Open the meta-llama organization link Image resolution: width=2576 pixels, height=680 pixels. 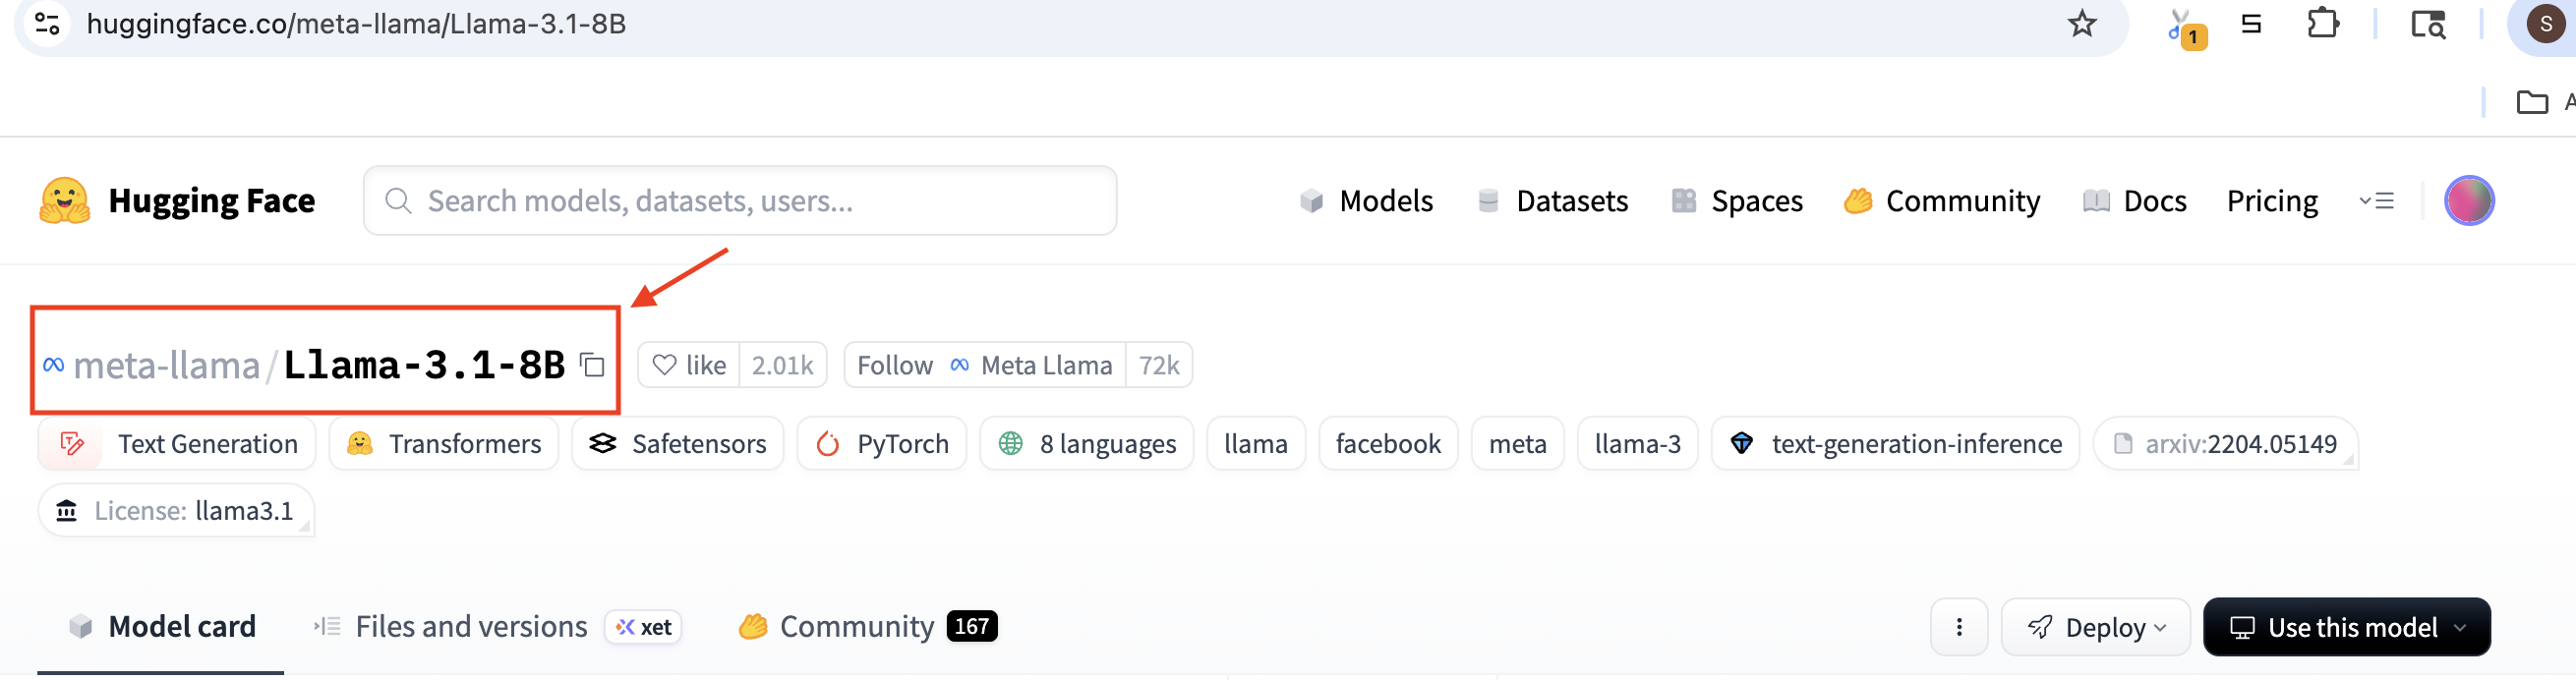tap(166, 365)
